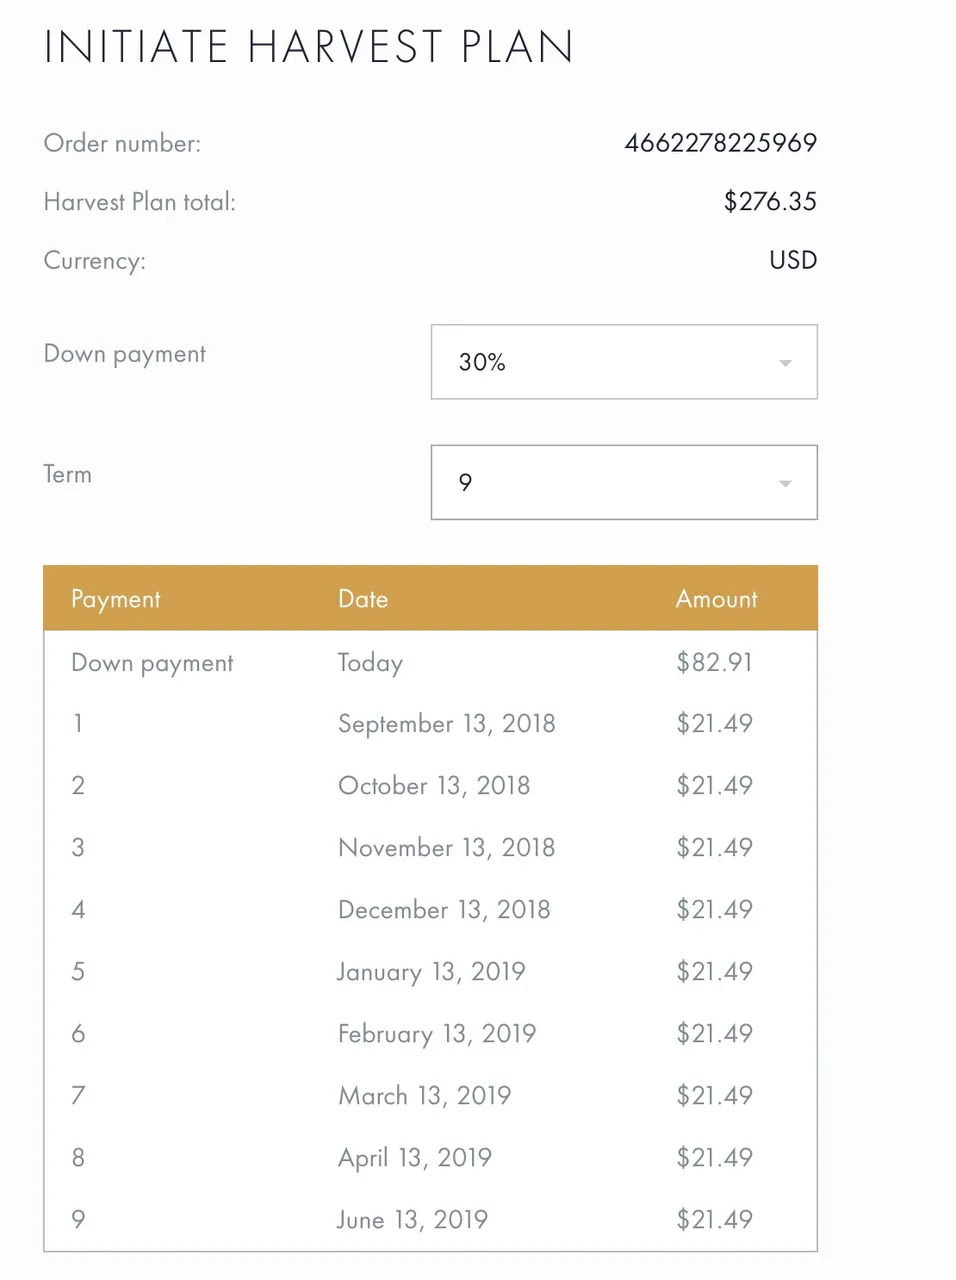Click the October 13, 2018 payment date
956x1280 pixels.
434,786
